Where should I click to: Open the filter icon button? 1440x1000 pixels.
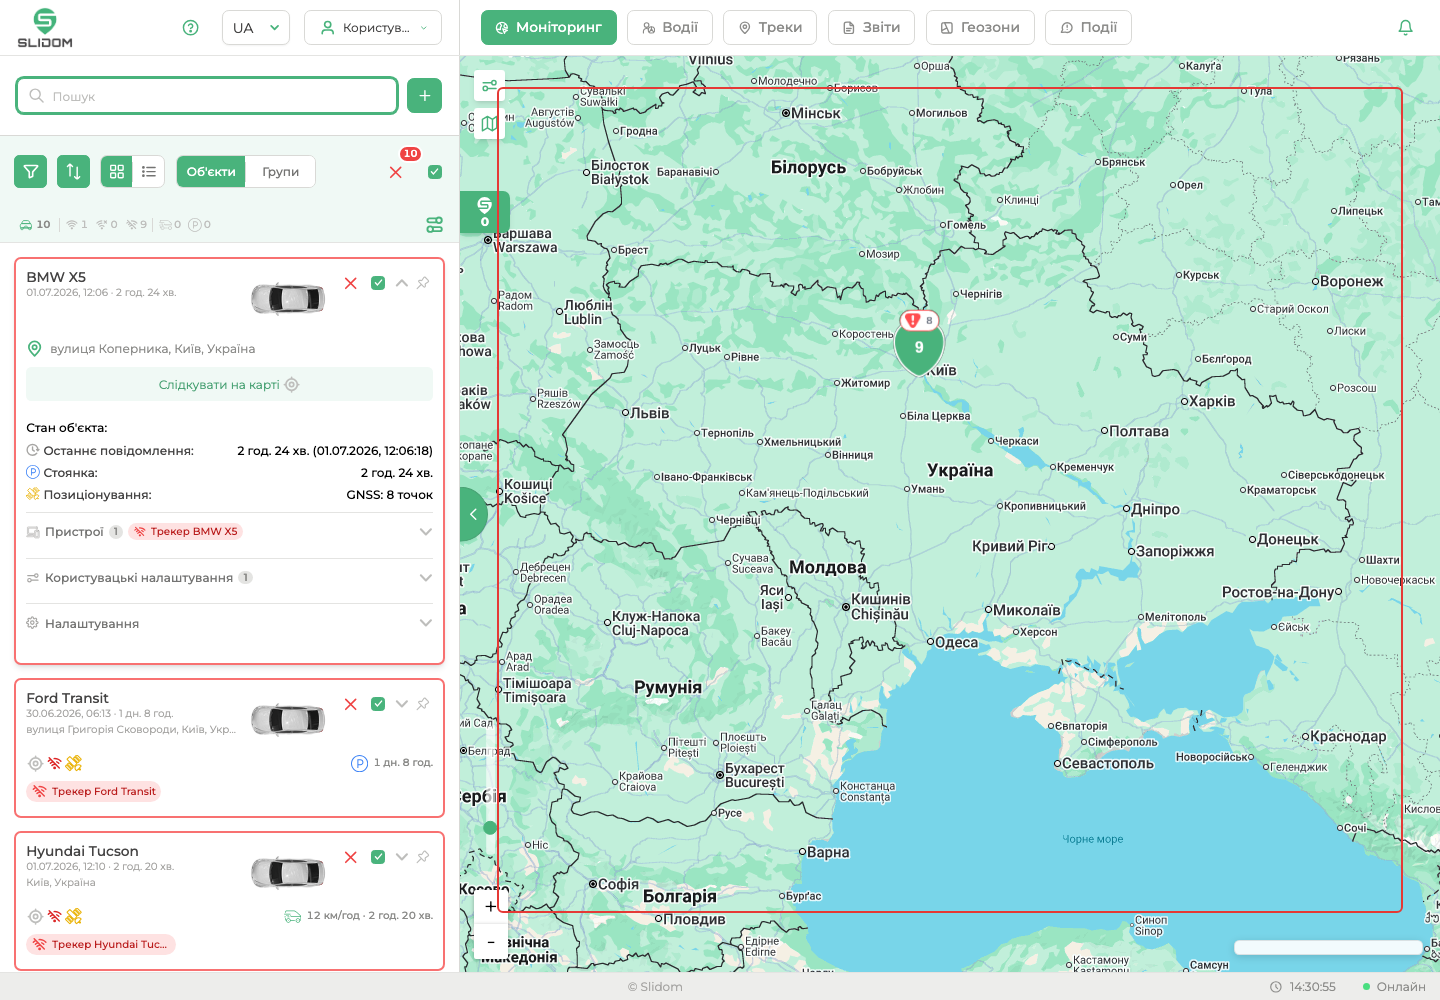[x=31, y=172]
